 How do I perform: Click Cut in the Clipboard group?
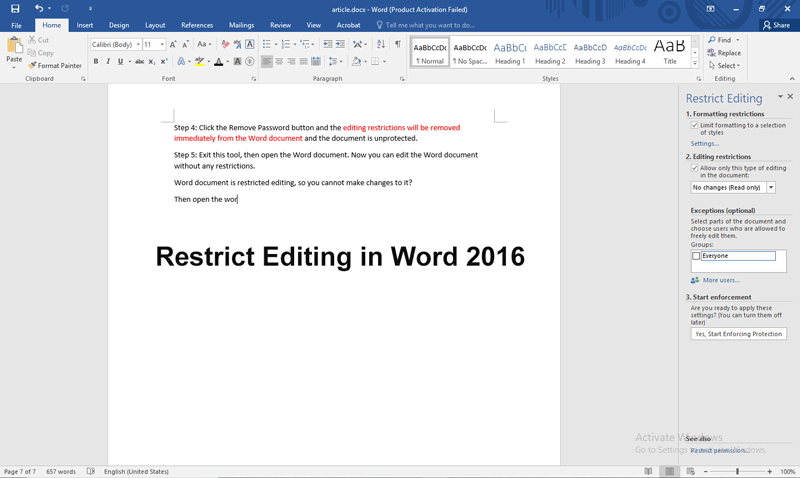pos(38,40)
